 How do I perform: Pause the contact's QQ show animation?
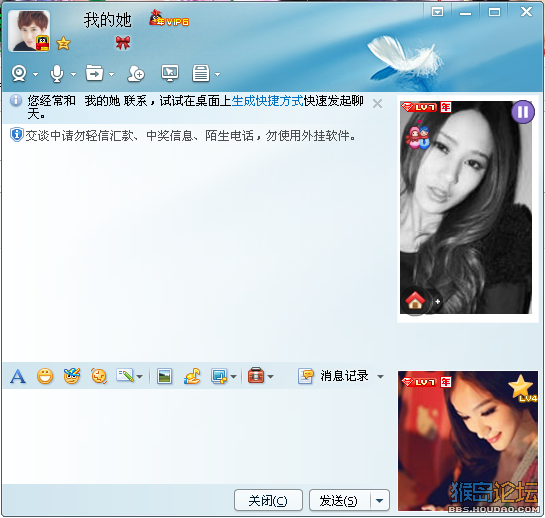[x=523, y=112]
